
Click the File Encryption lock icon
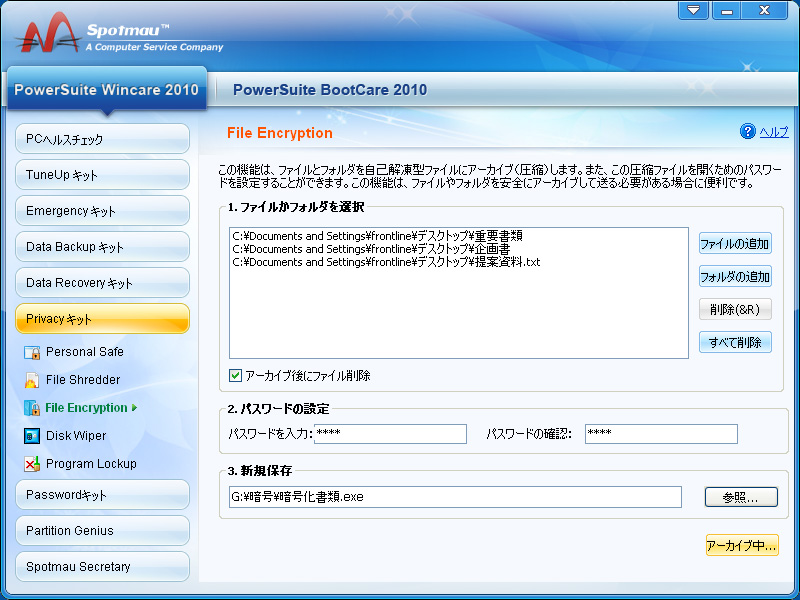(x=32, y=408)
